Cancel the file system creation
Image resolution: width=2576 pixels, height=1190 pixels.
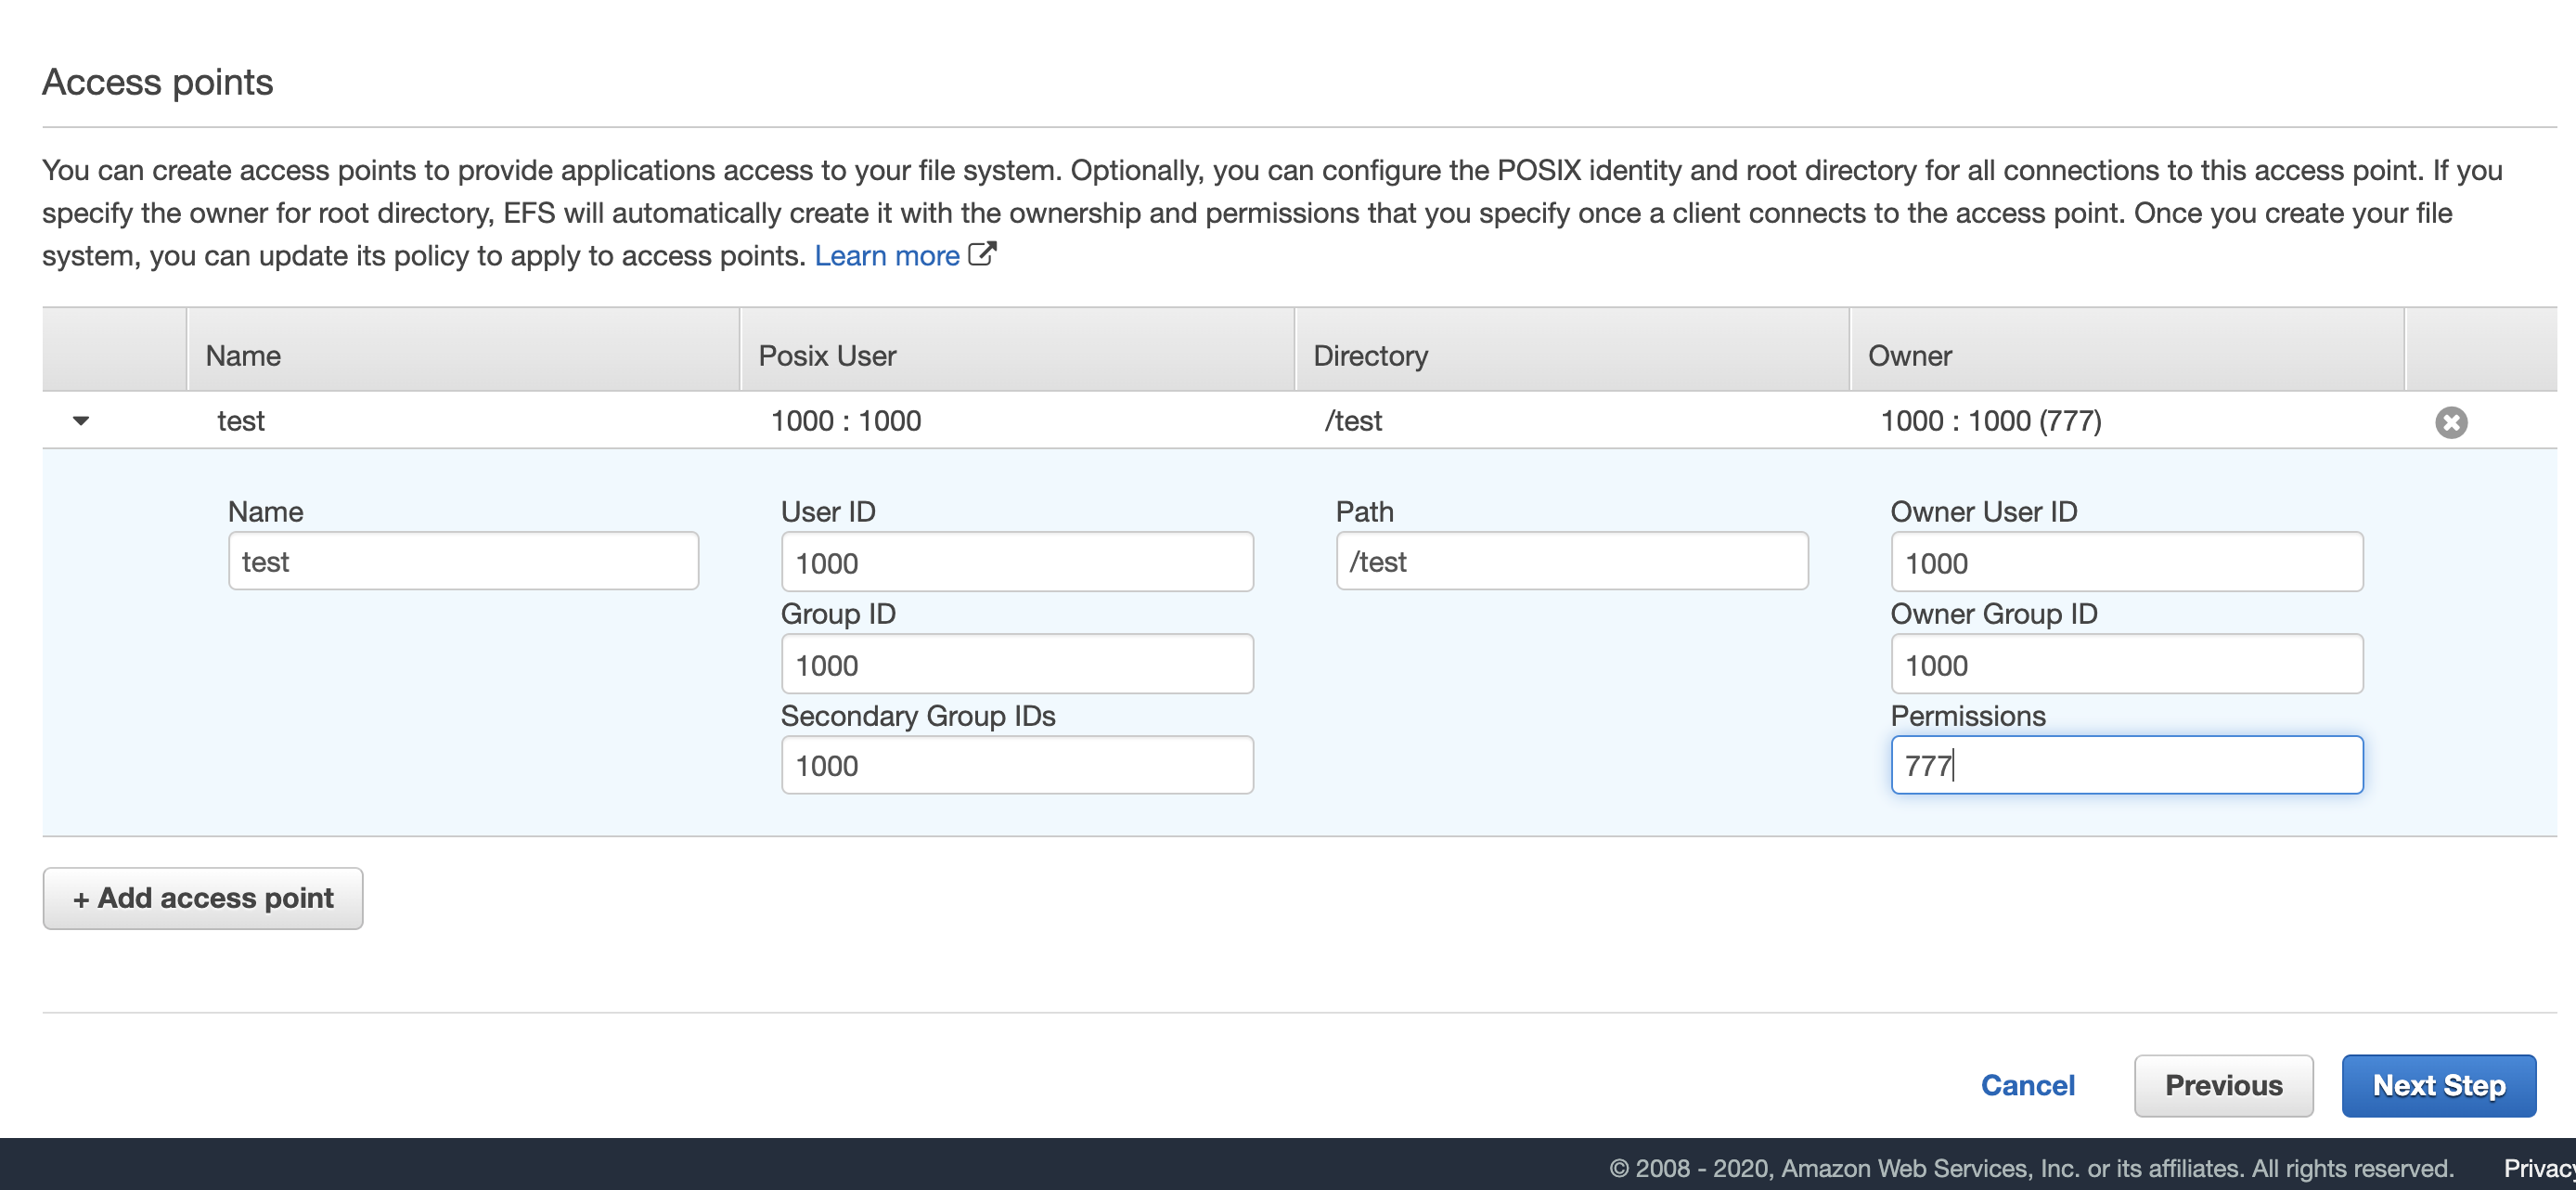click(x=2027, y=1085)
